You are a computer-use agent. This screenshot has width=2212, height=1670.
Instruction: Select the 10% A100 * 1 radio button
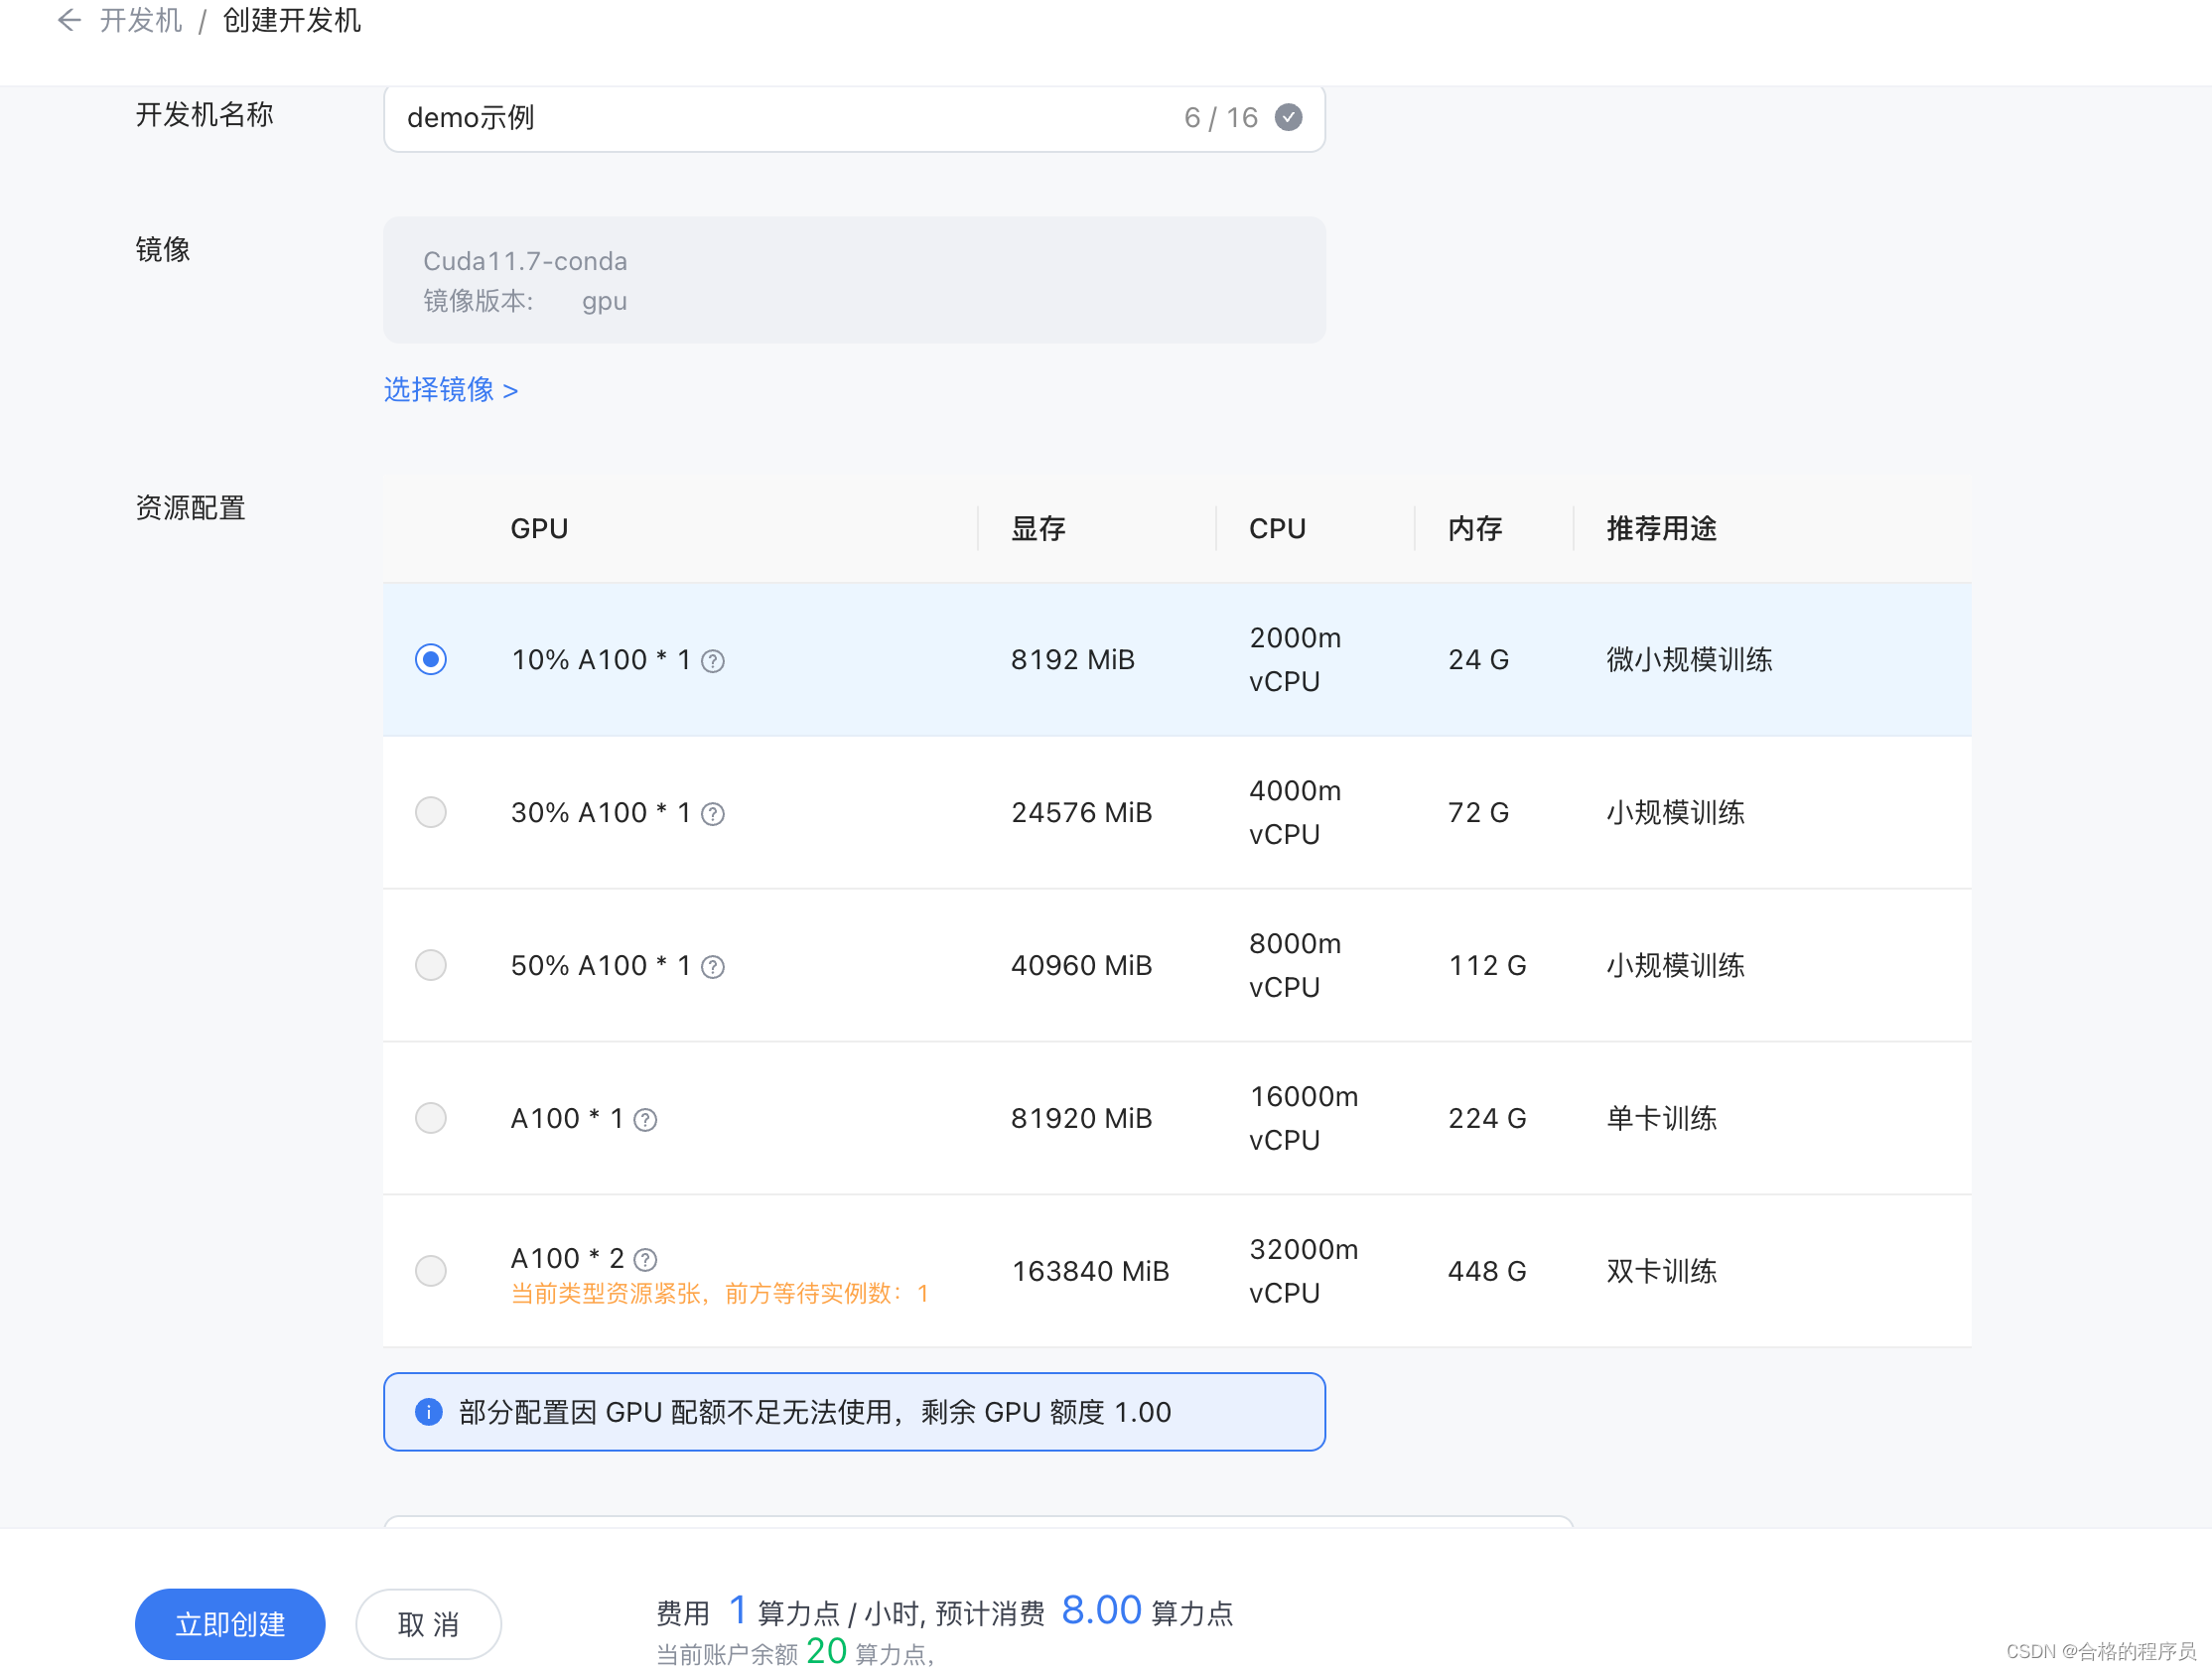click(431, 659)
